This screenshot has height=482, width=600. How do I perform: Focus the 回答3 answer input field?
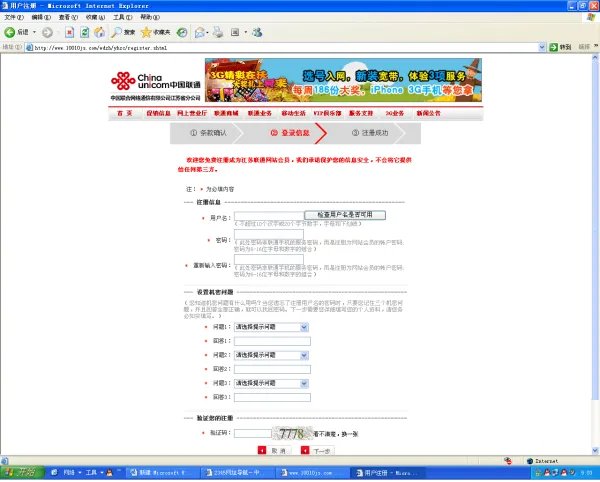pyautogui.click(x=272, y=397)
